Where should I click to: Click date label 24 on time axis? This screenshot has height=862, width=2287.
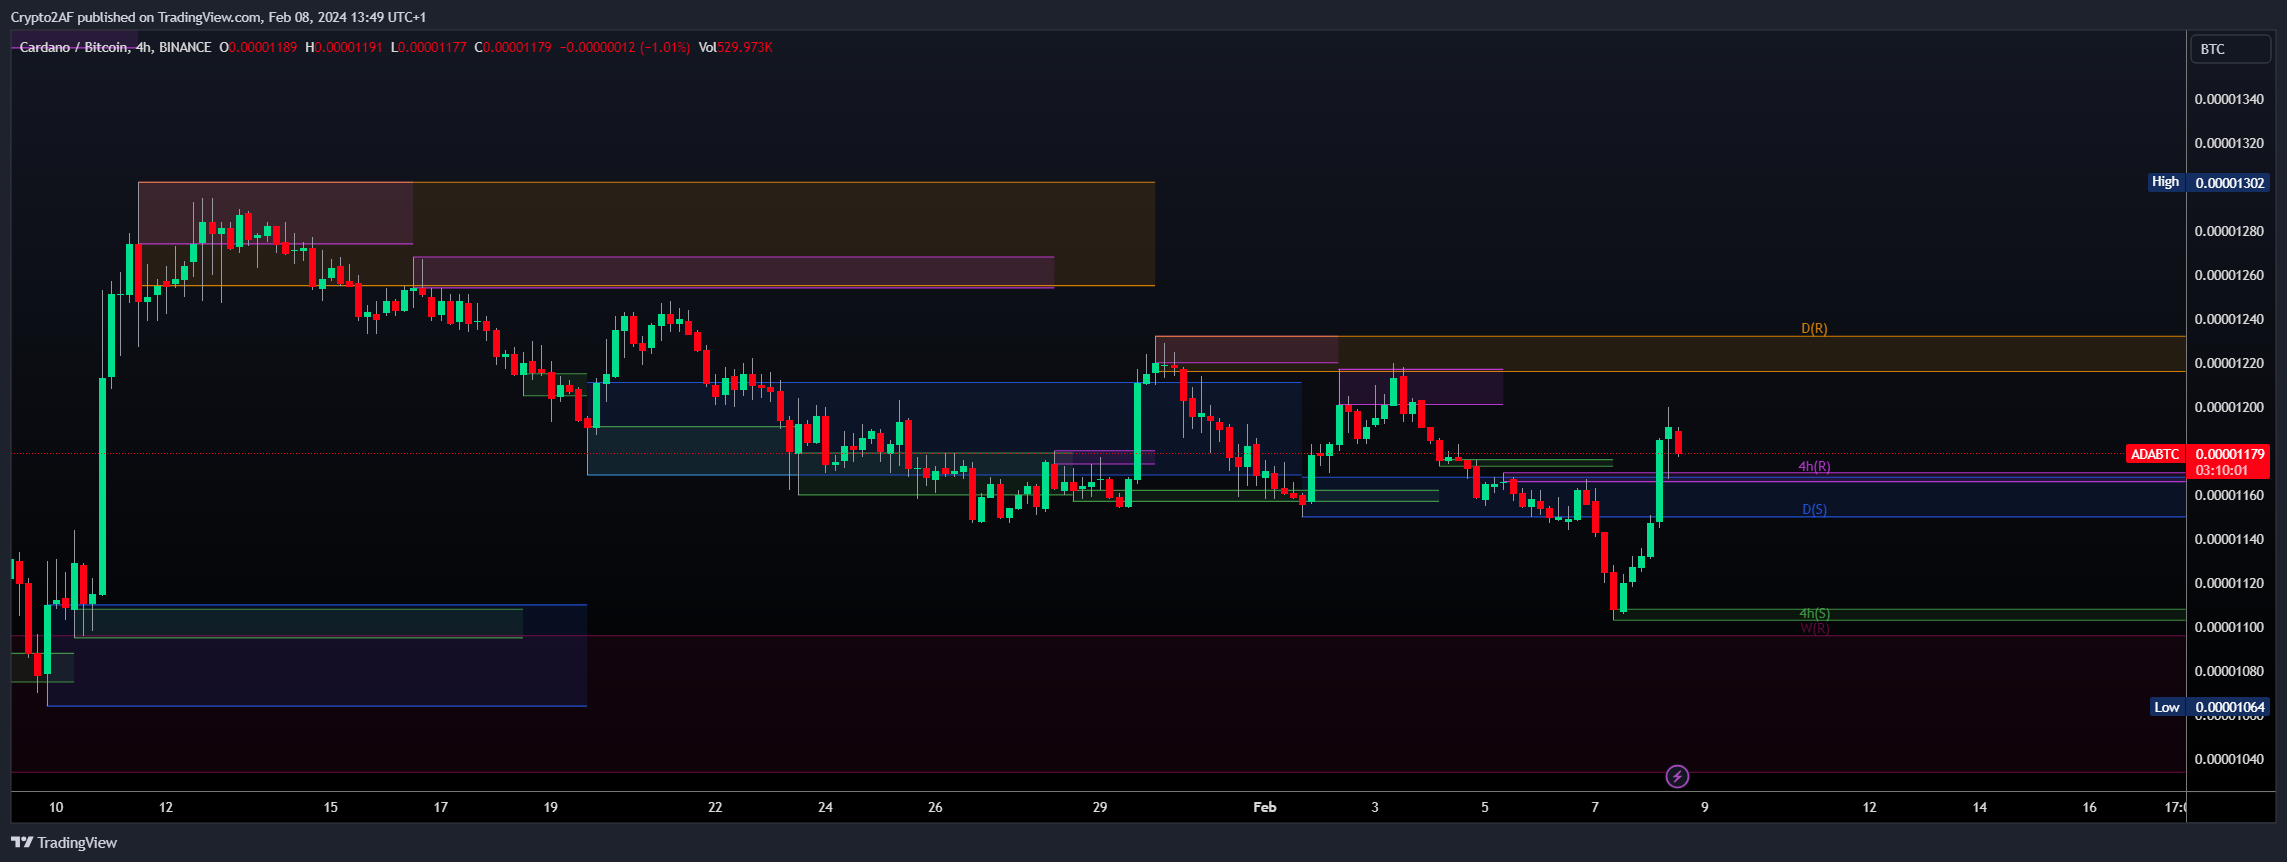pyautogui.click(x=825, y=807)
